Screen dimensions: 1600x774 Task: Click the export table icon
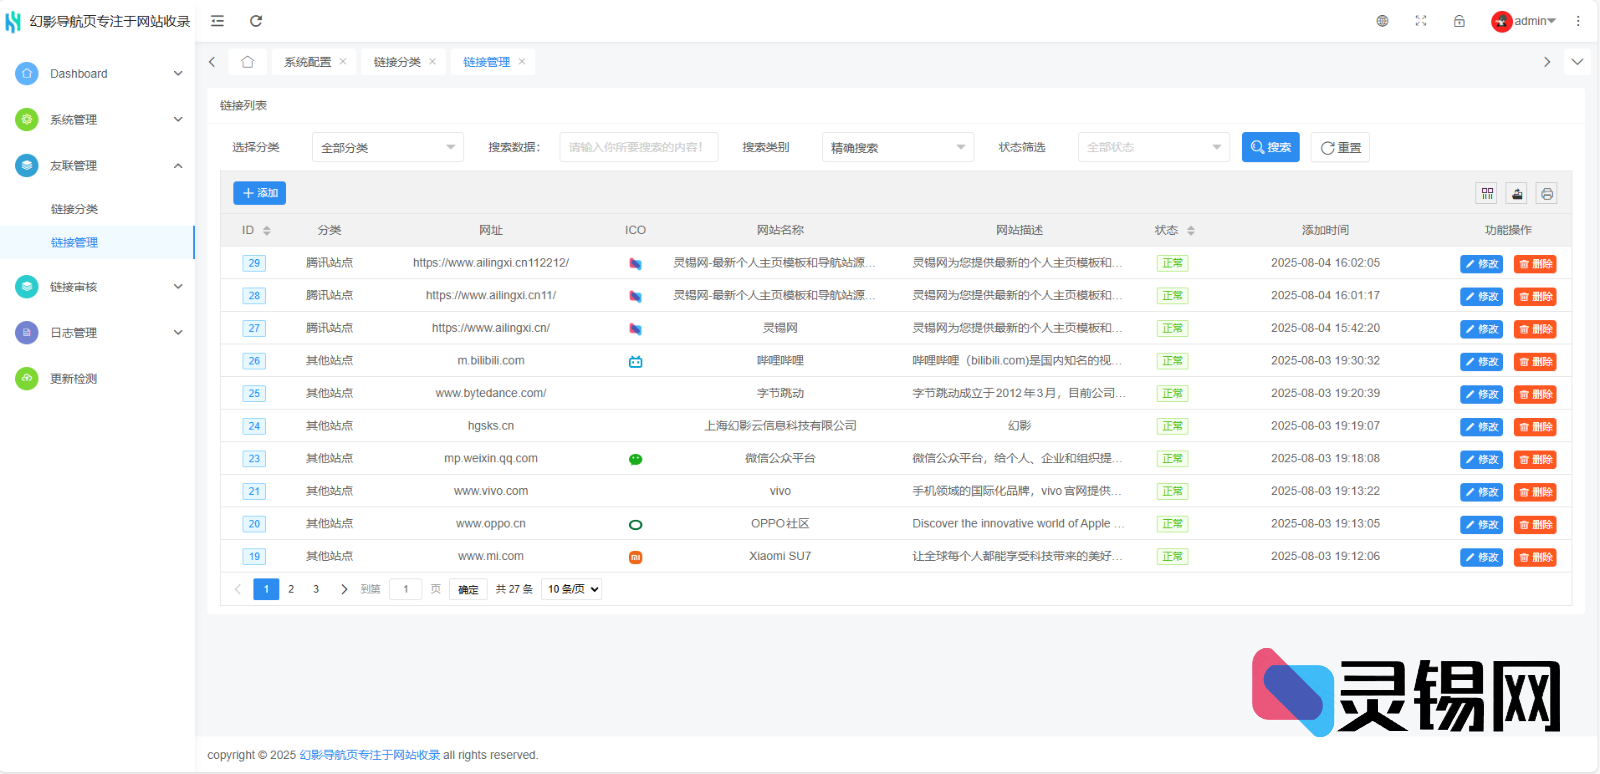coord(1517,194)
